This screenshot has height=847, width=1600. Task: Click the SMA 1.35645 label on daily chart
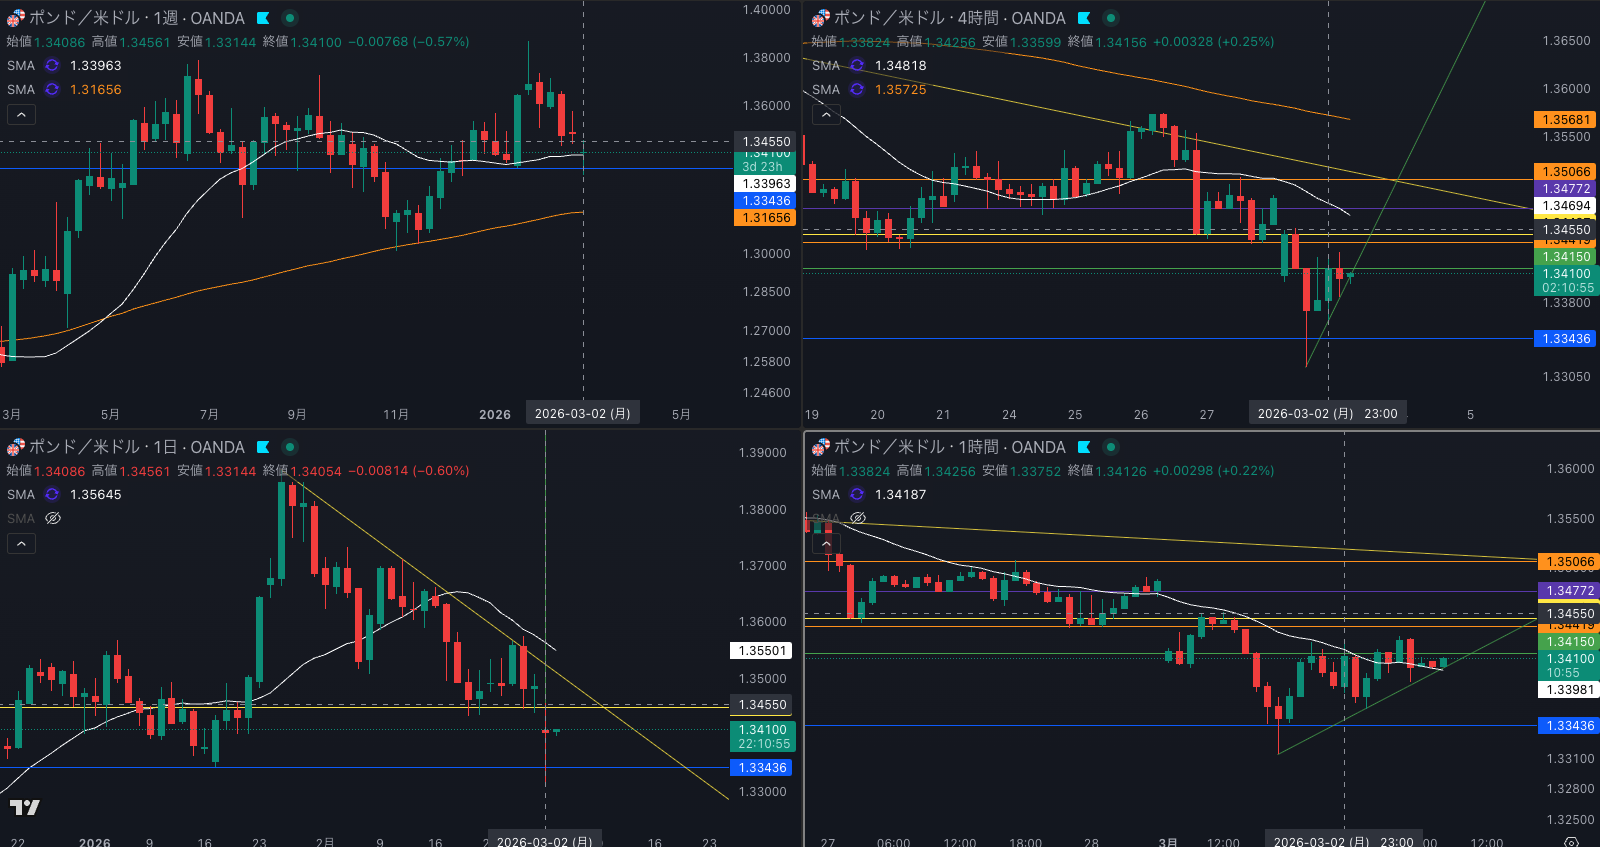[x=95, y=494]
